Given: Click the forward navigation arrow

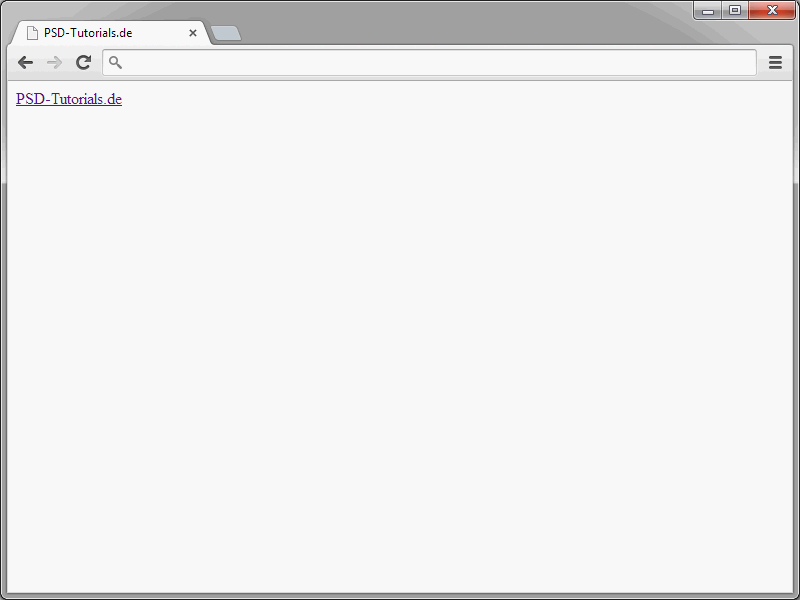Looking at the screenshot, I should click(54, 63).
